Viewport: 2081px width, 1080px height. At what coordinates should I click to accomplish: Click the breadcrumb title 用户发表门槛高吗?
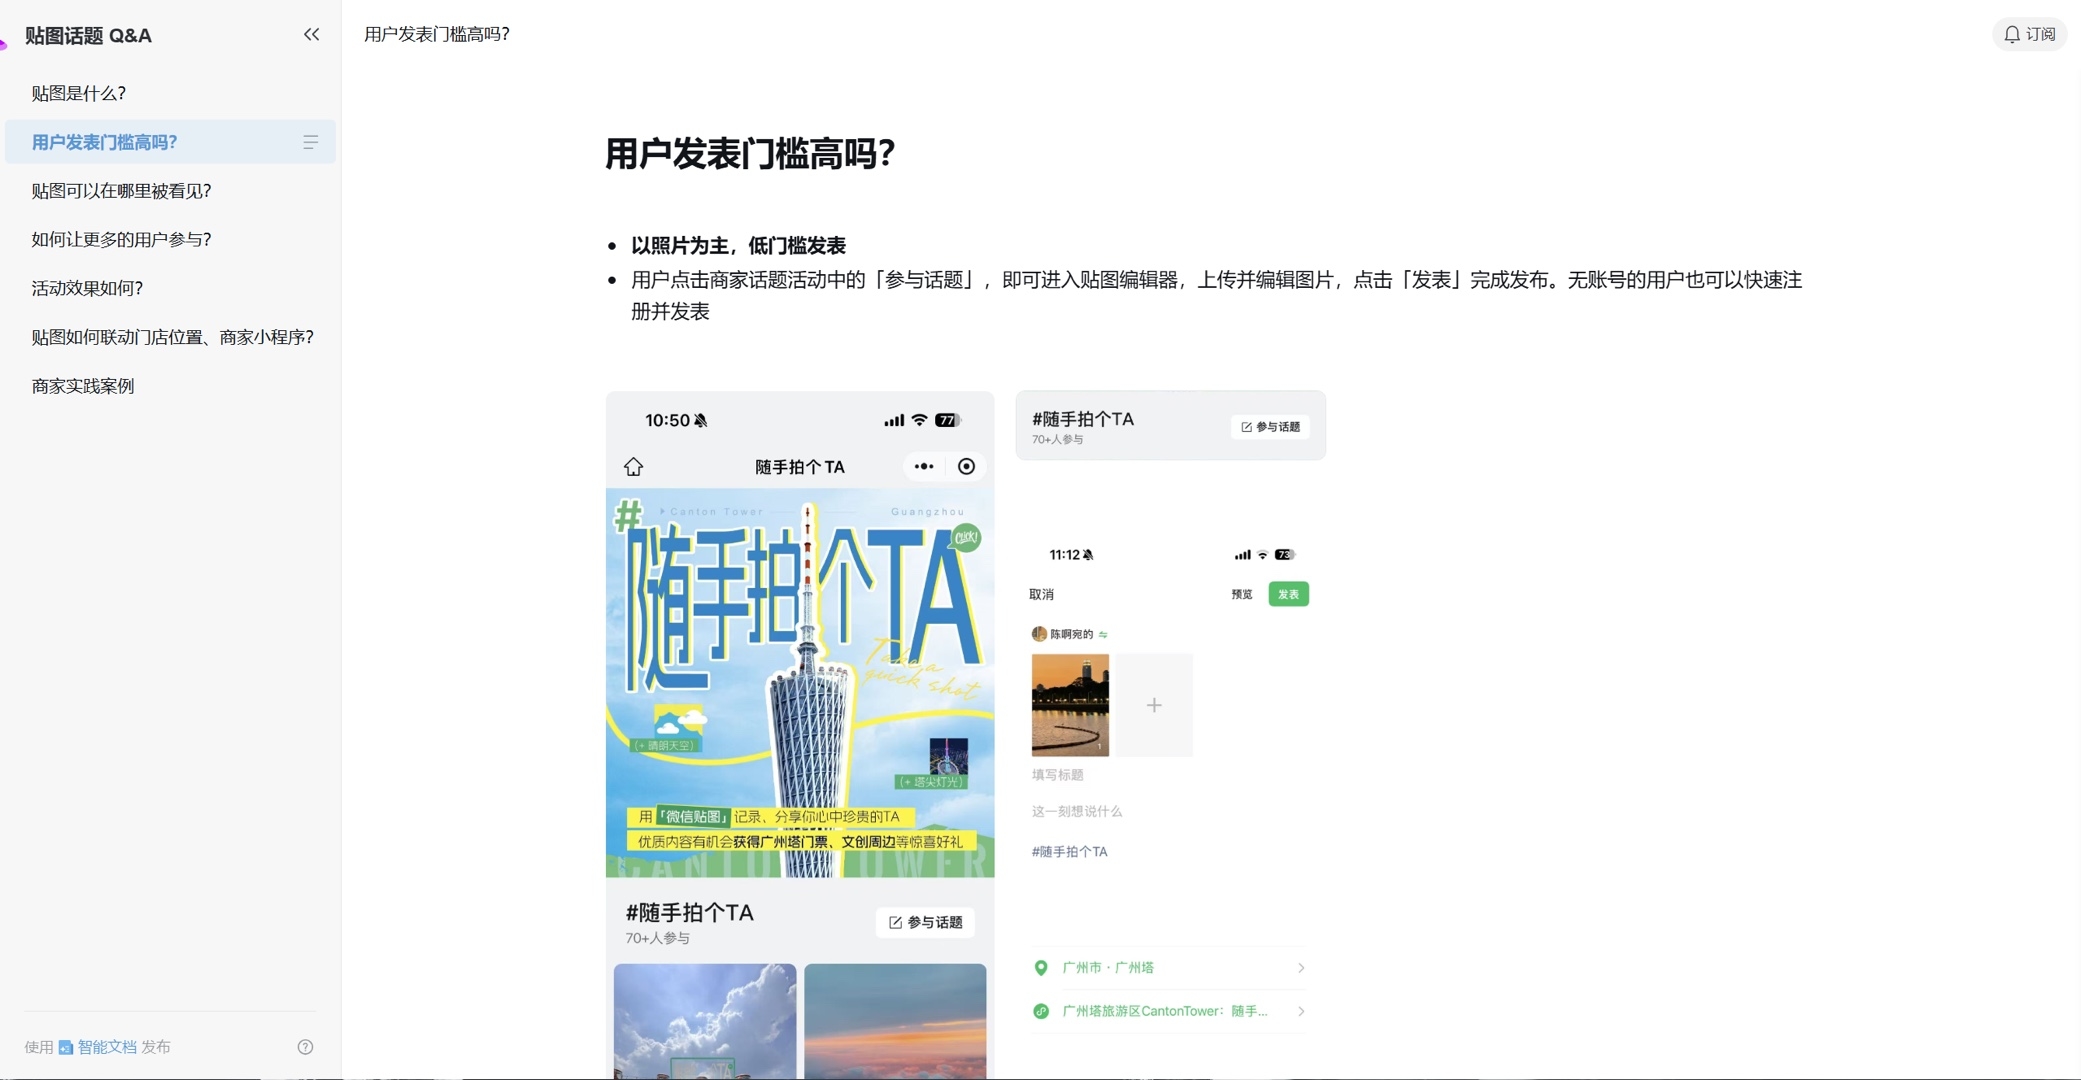(x=437, y=34)
